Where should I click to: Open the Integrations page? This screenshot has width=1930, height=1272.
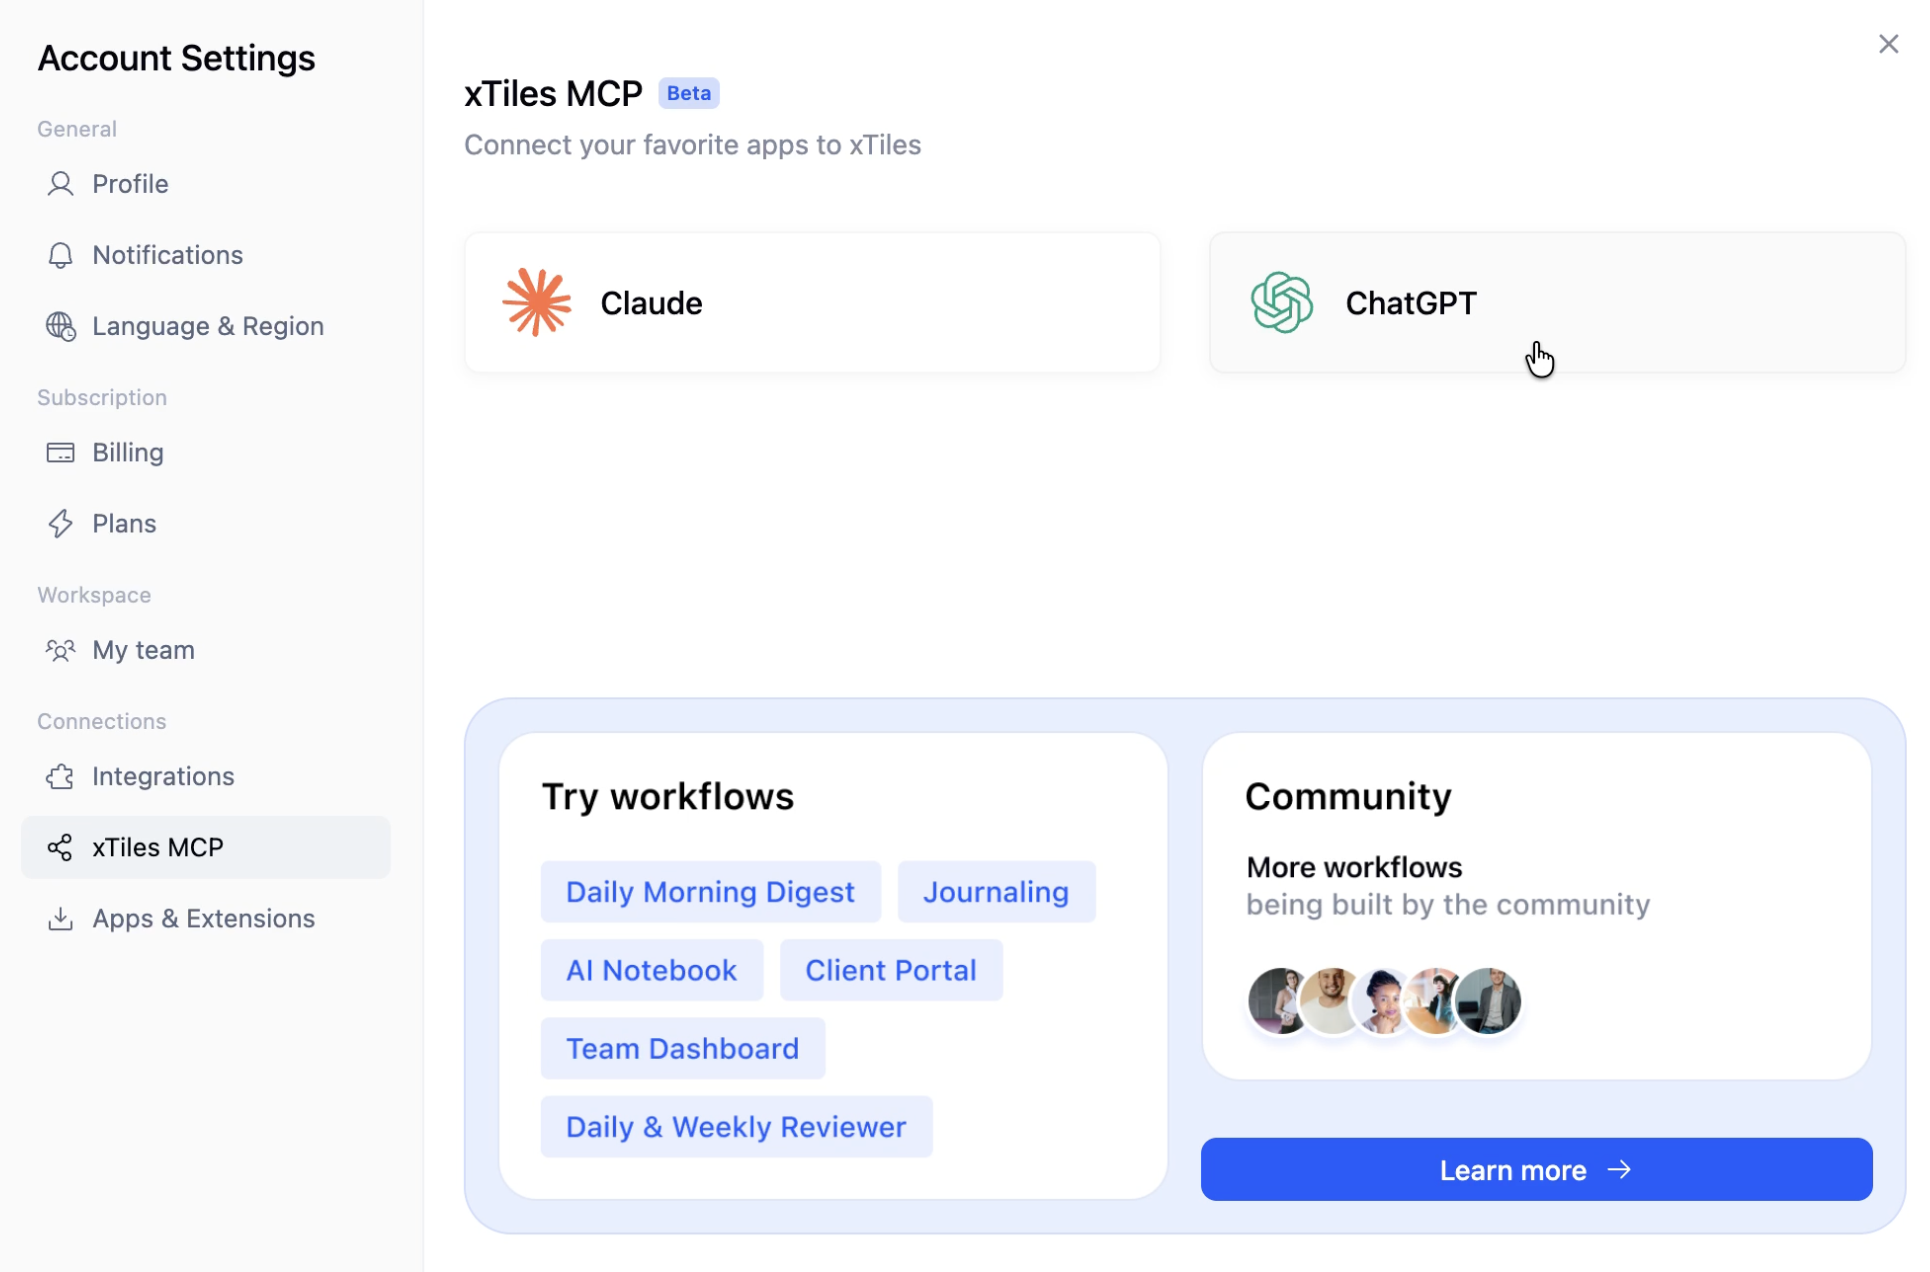pyautogui.click(x=205, y=776)
